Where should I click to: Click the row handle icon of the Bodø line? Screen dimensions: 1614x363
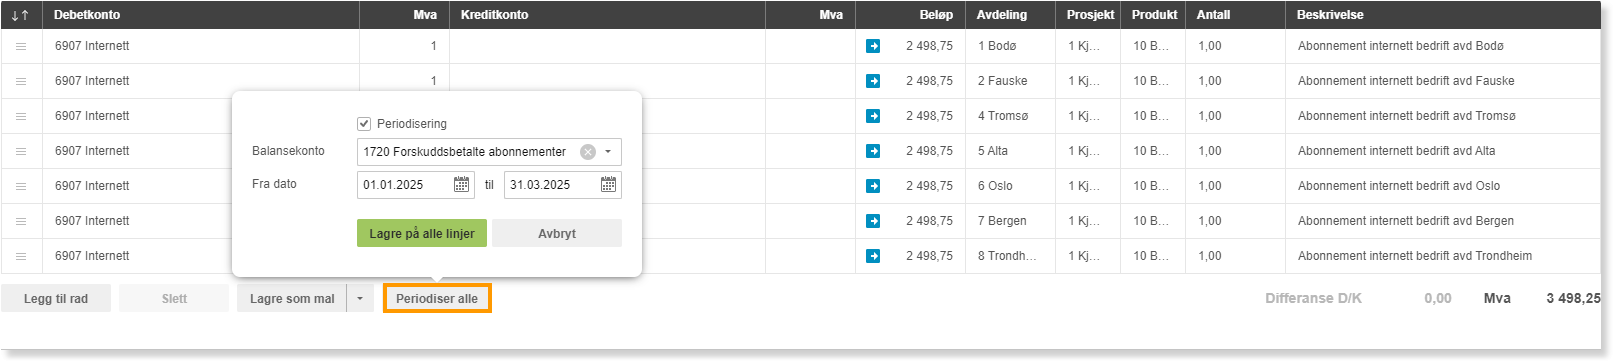(x=21, y=46)
